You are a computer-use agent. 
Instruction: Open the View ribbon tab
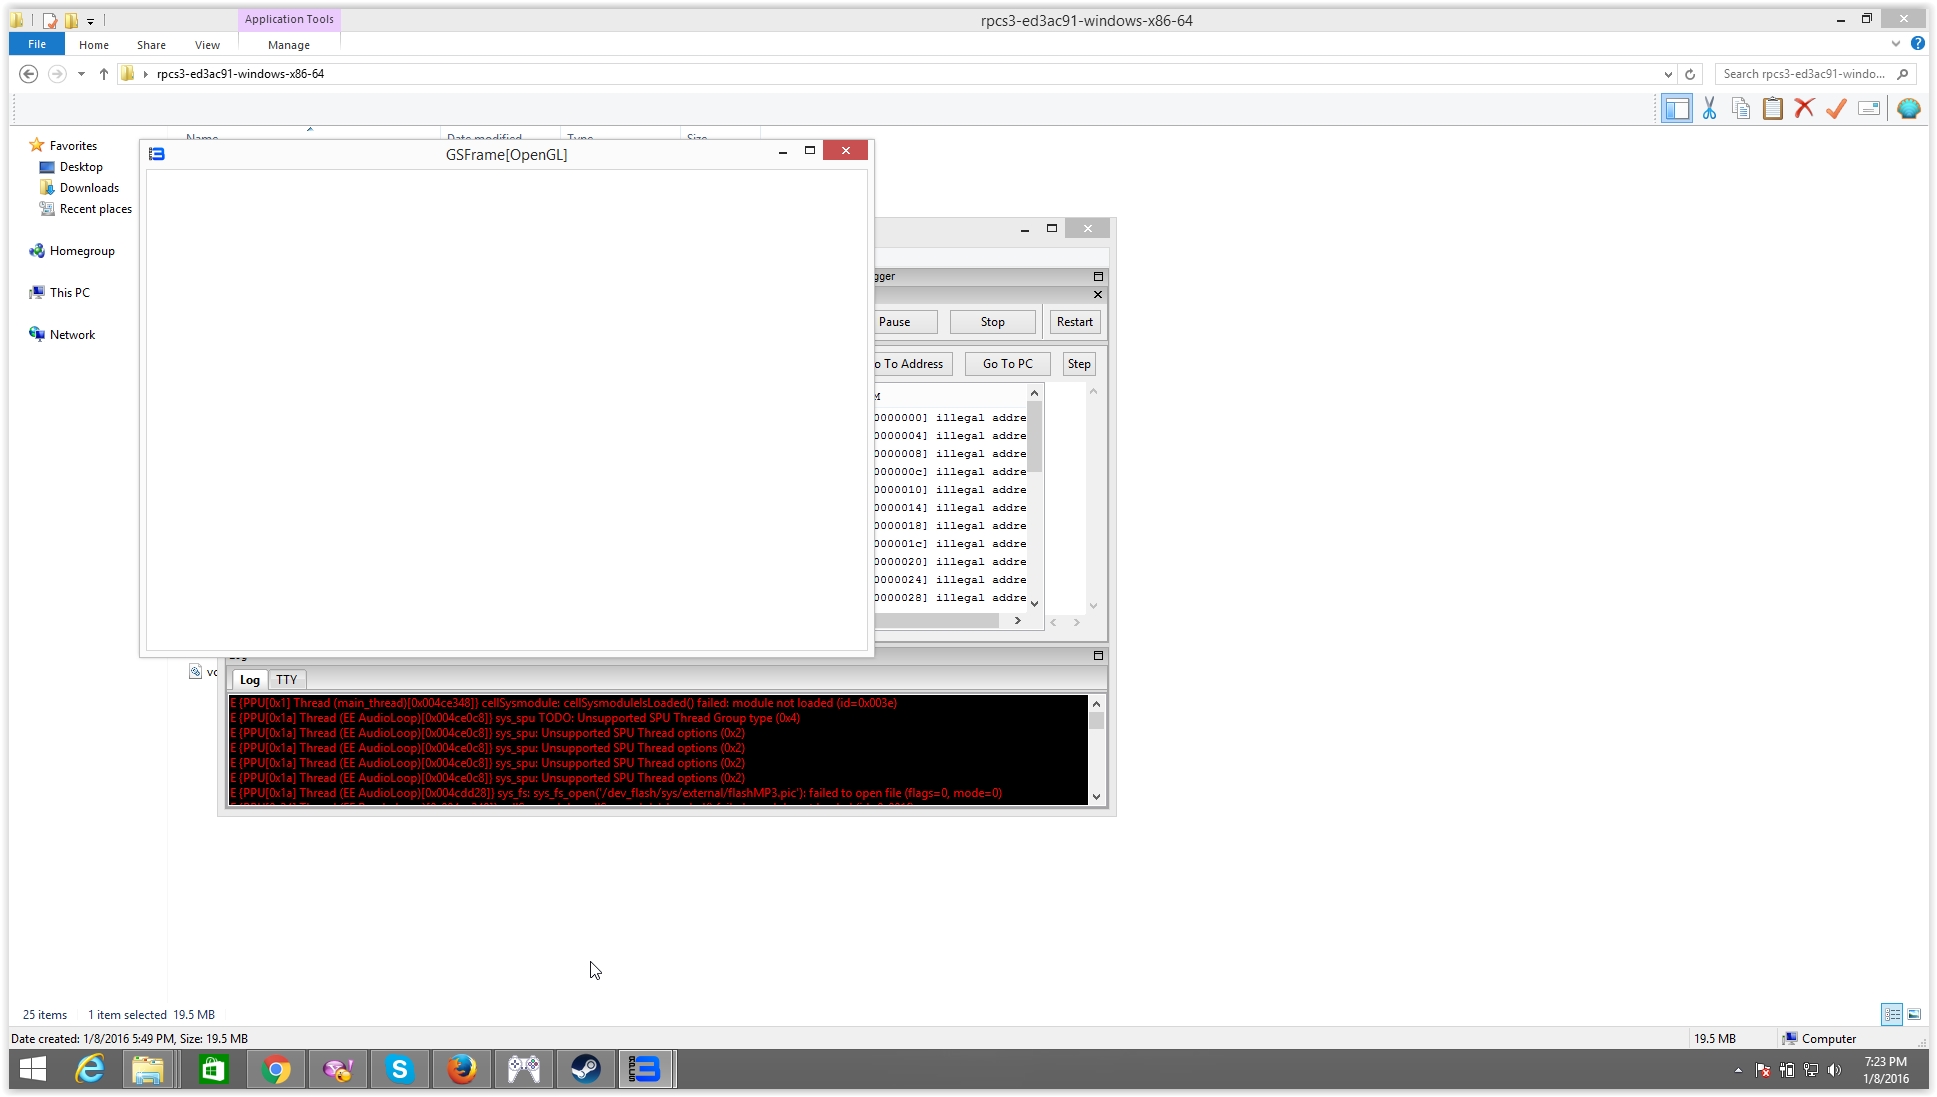[x=207, y=45]
